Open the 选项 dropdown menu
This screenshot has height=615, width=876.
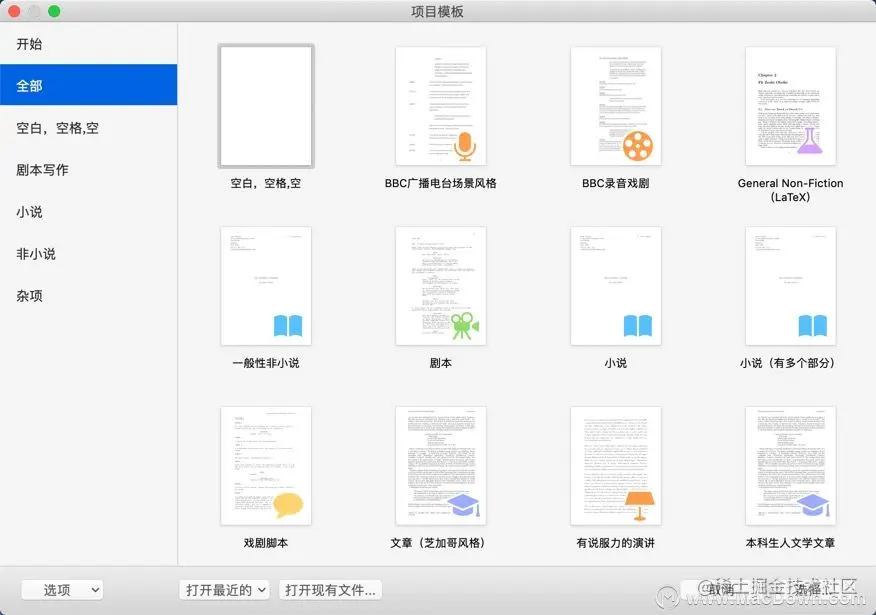[x=62, y=590]
